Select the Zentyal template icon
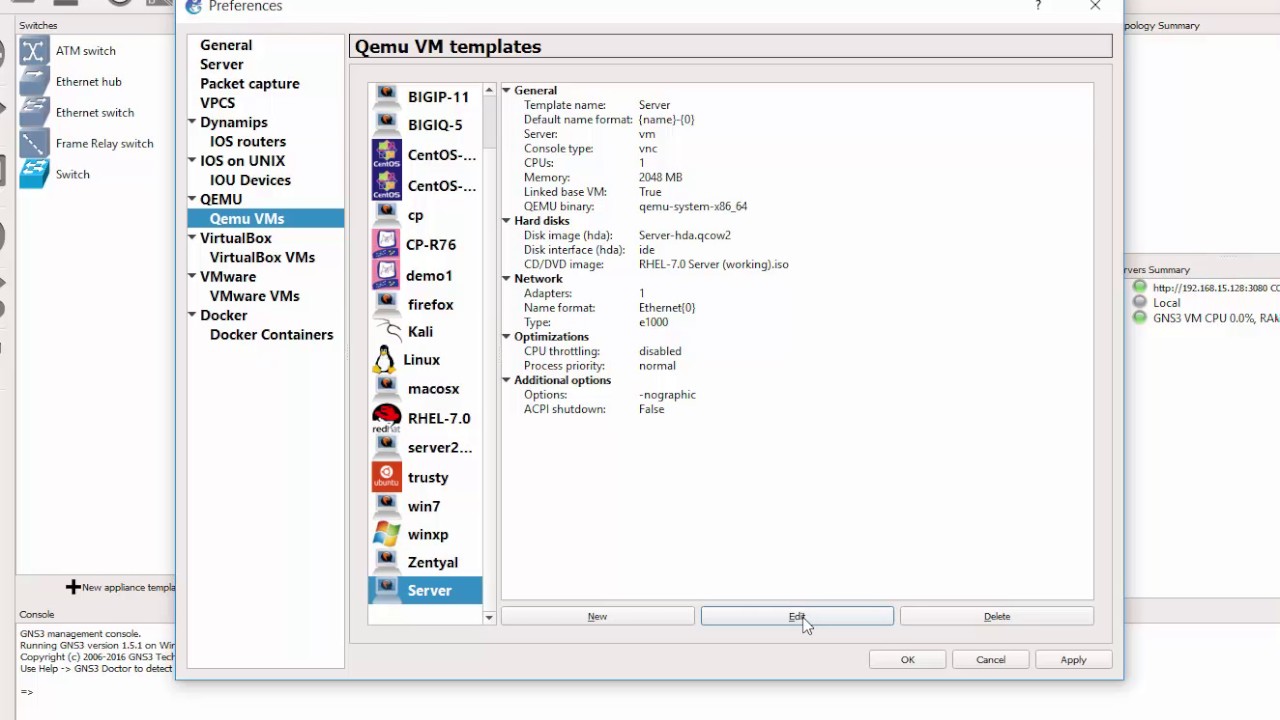 pyautogui.click(x=386, y=562)
